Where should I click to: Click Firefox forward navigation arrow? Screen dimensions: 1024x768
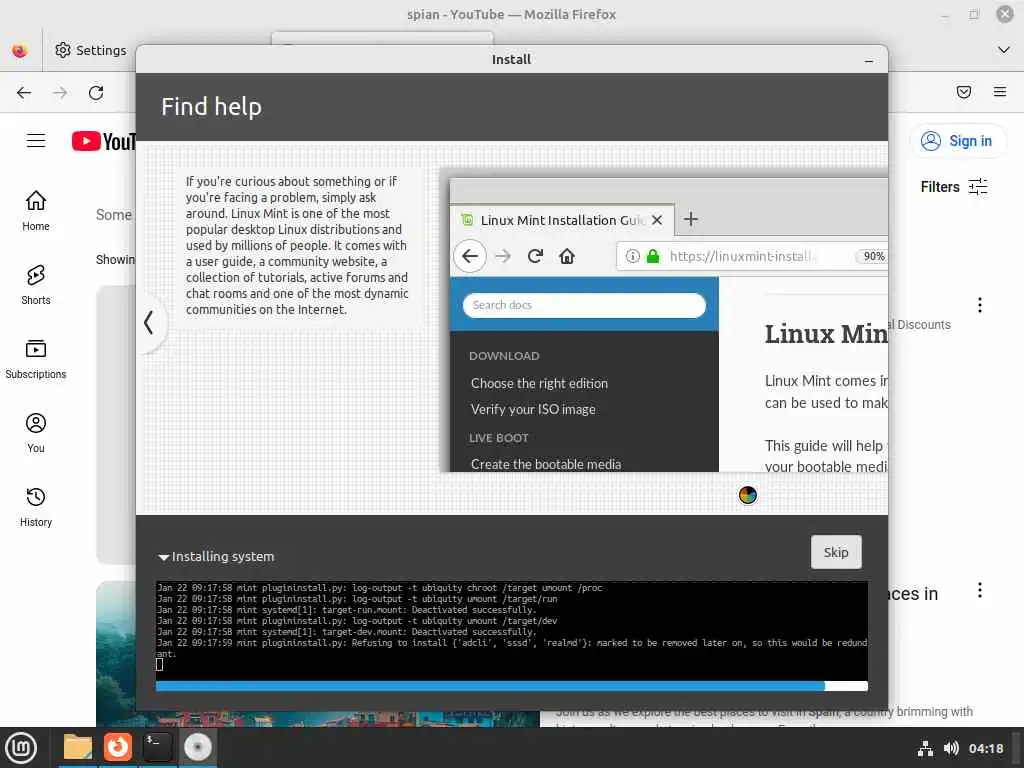click(x=60, y=92)
